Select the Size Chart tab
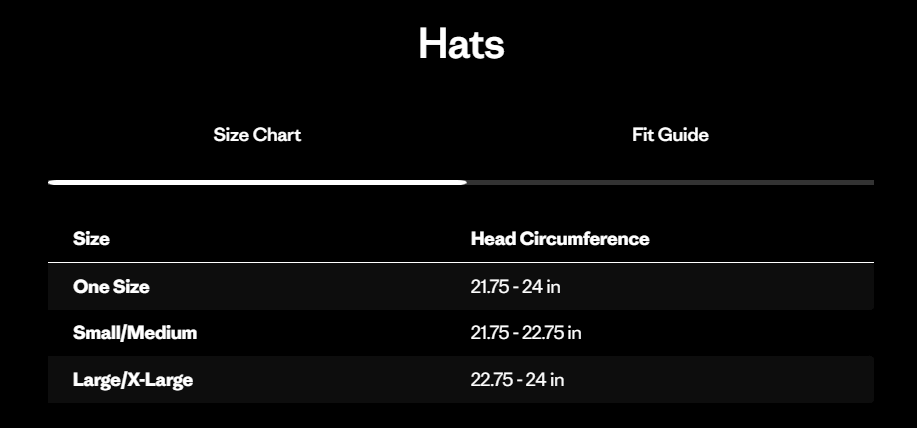The image size is (917, 428). pyautogui.click(x=257, y=135)
